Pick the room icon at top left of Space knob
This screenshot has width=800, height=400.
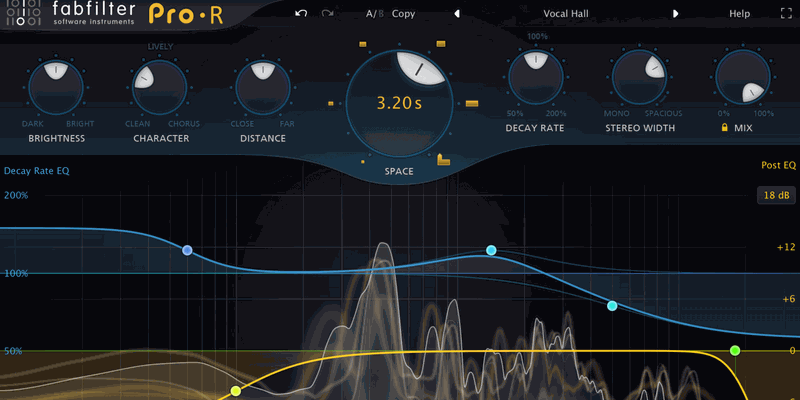point(363,43)
